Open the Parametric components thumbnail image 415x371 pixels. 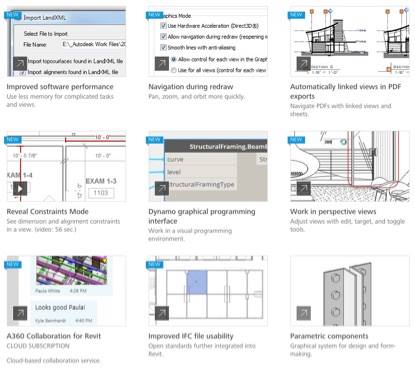pos(350,291)
